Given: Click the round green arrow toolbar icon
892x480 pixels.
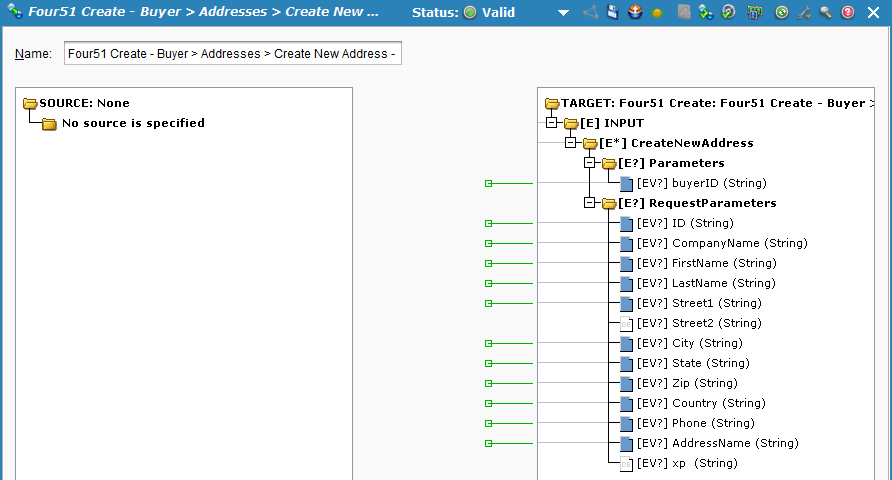Looking at the screenshot, I should click(x=781, y=13).
